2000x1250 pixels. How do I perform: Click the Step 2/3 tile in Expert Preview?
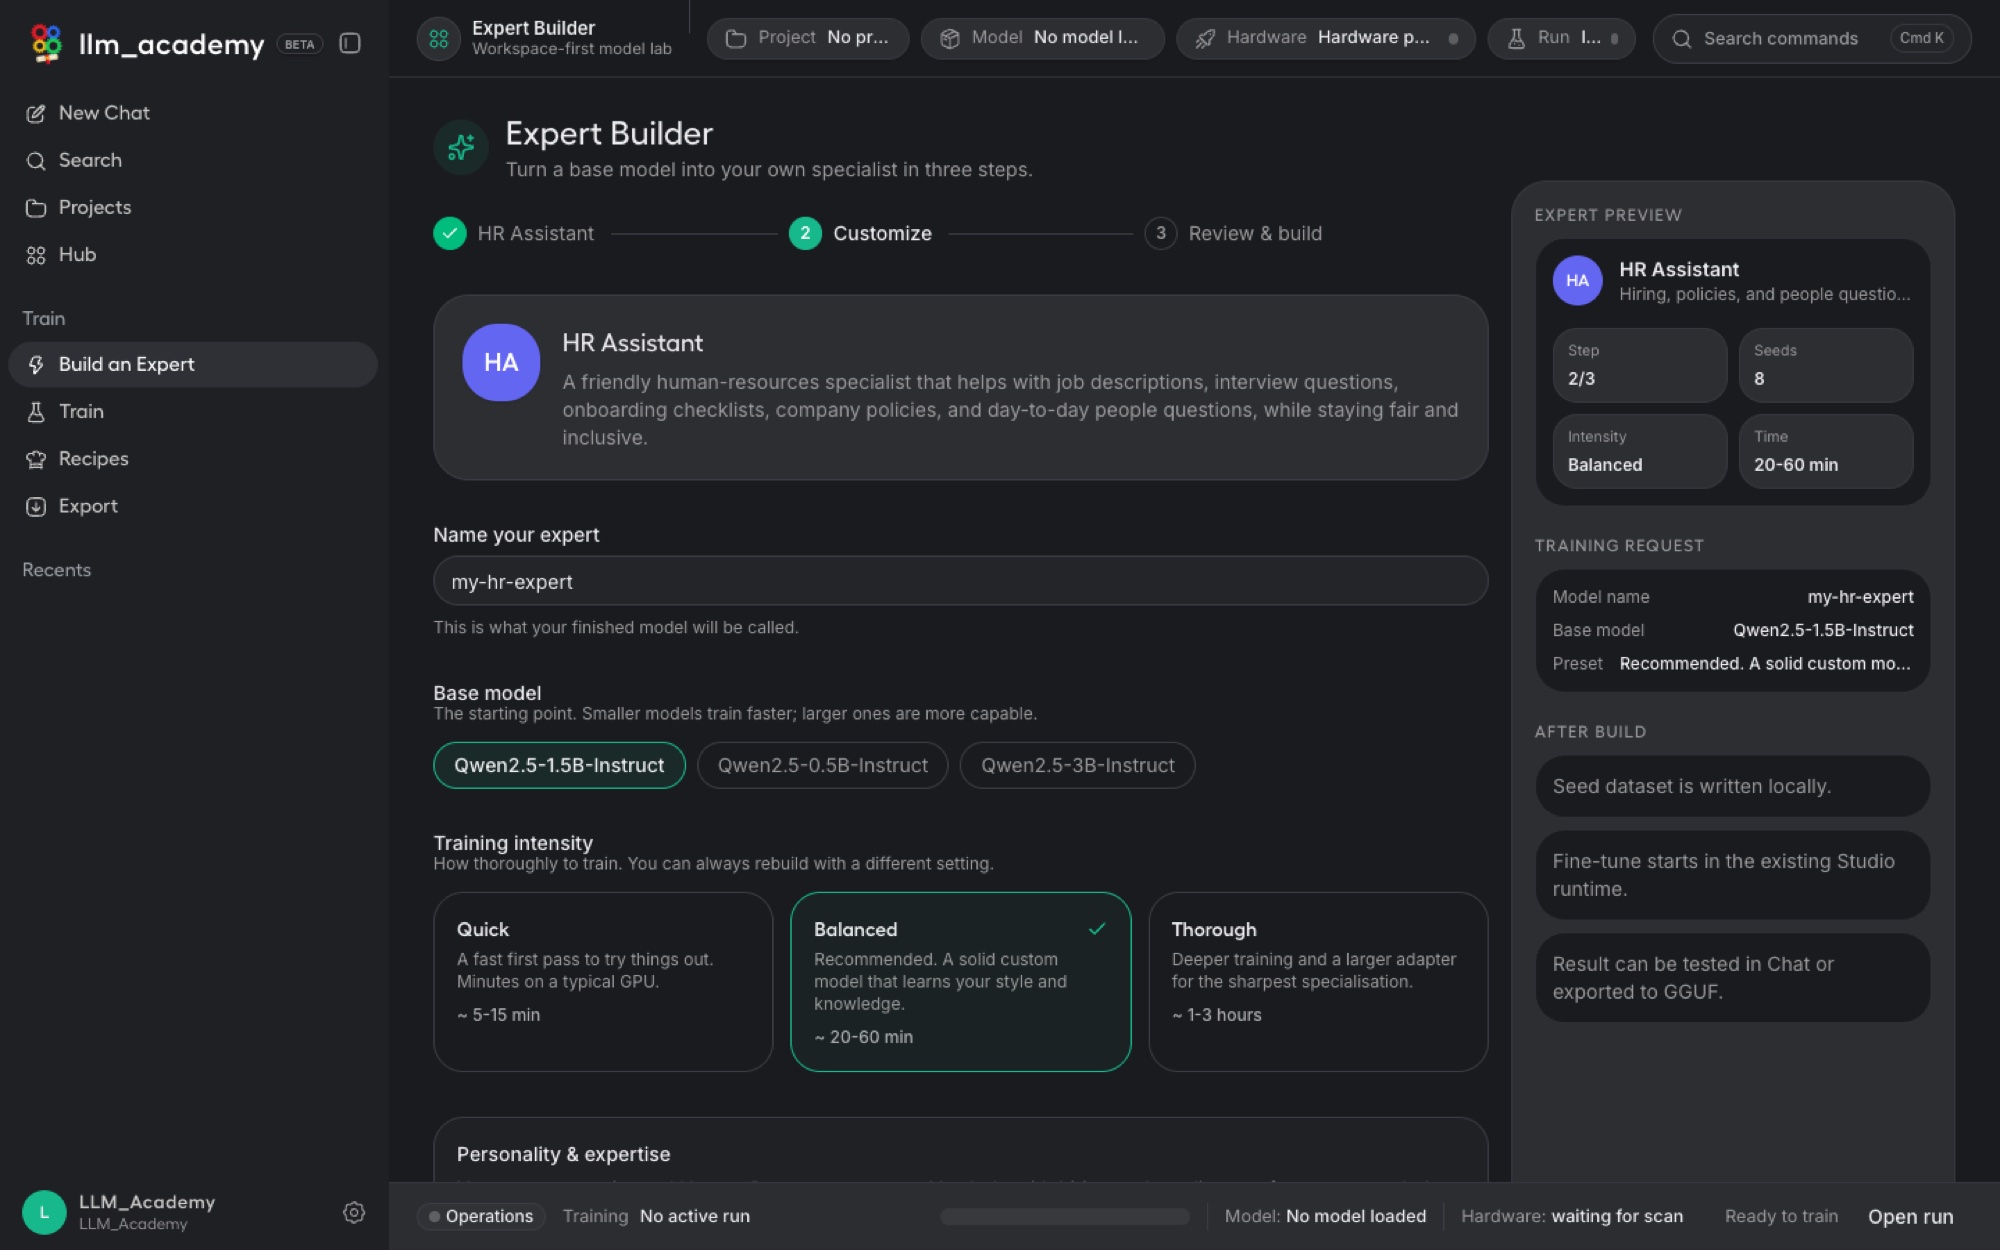tap(1639, 365)
